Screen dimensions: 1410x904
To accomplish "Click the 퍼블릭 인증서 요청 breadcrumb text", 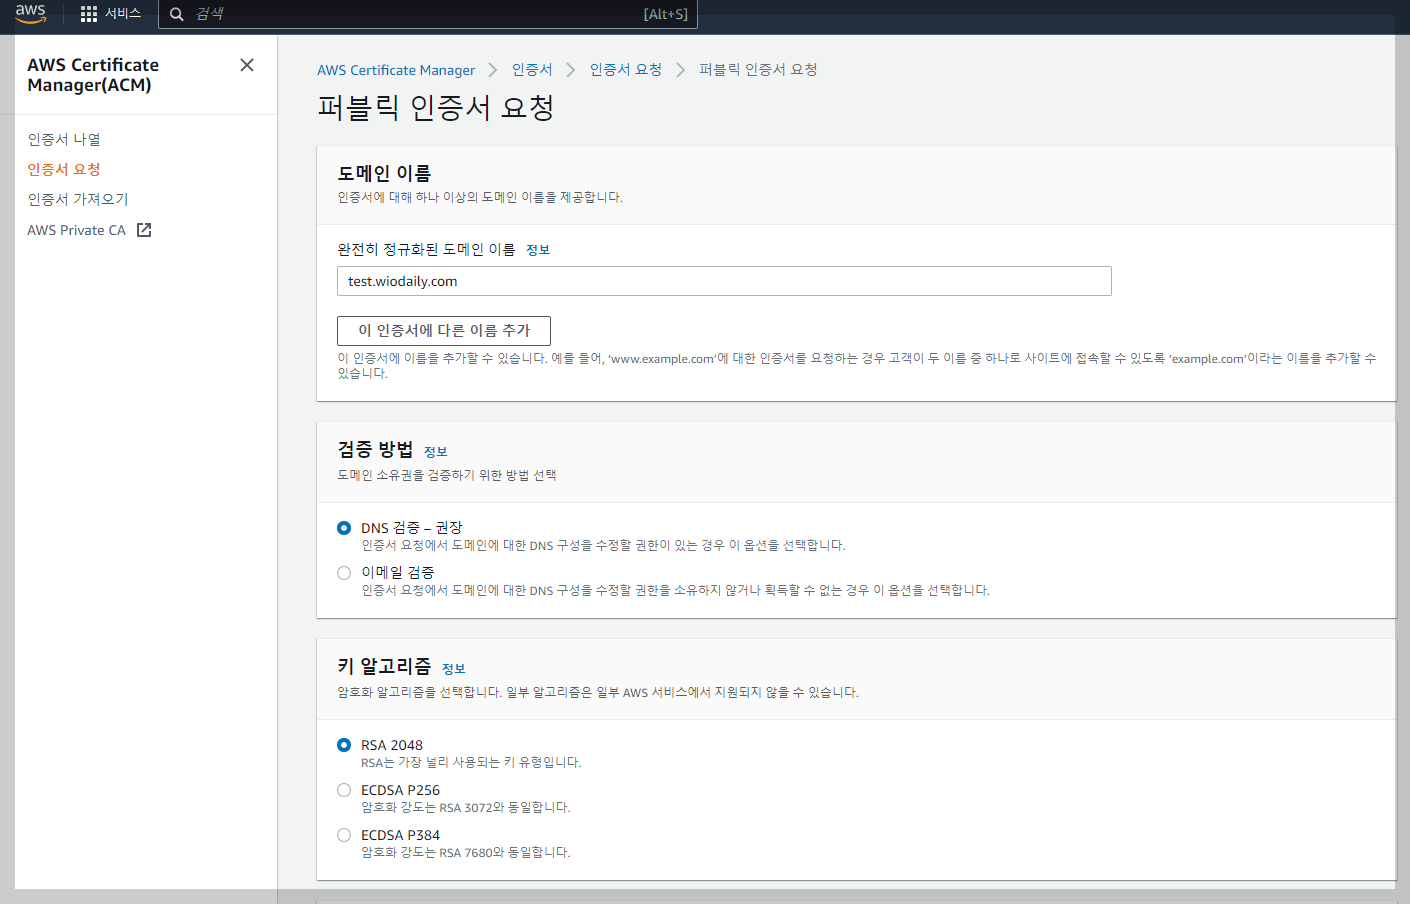I will pos(758,70).
